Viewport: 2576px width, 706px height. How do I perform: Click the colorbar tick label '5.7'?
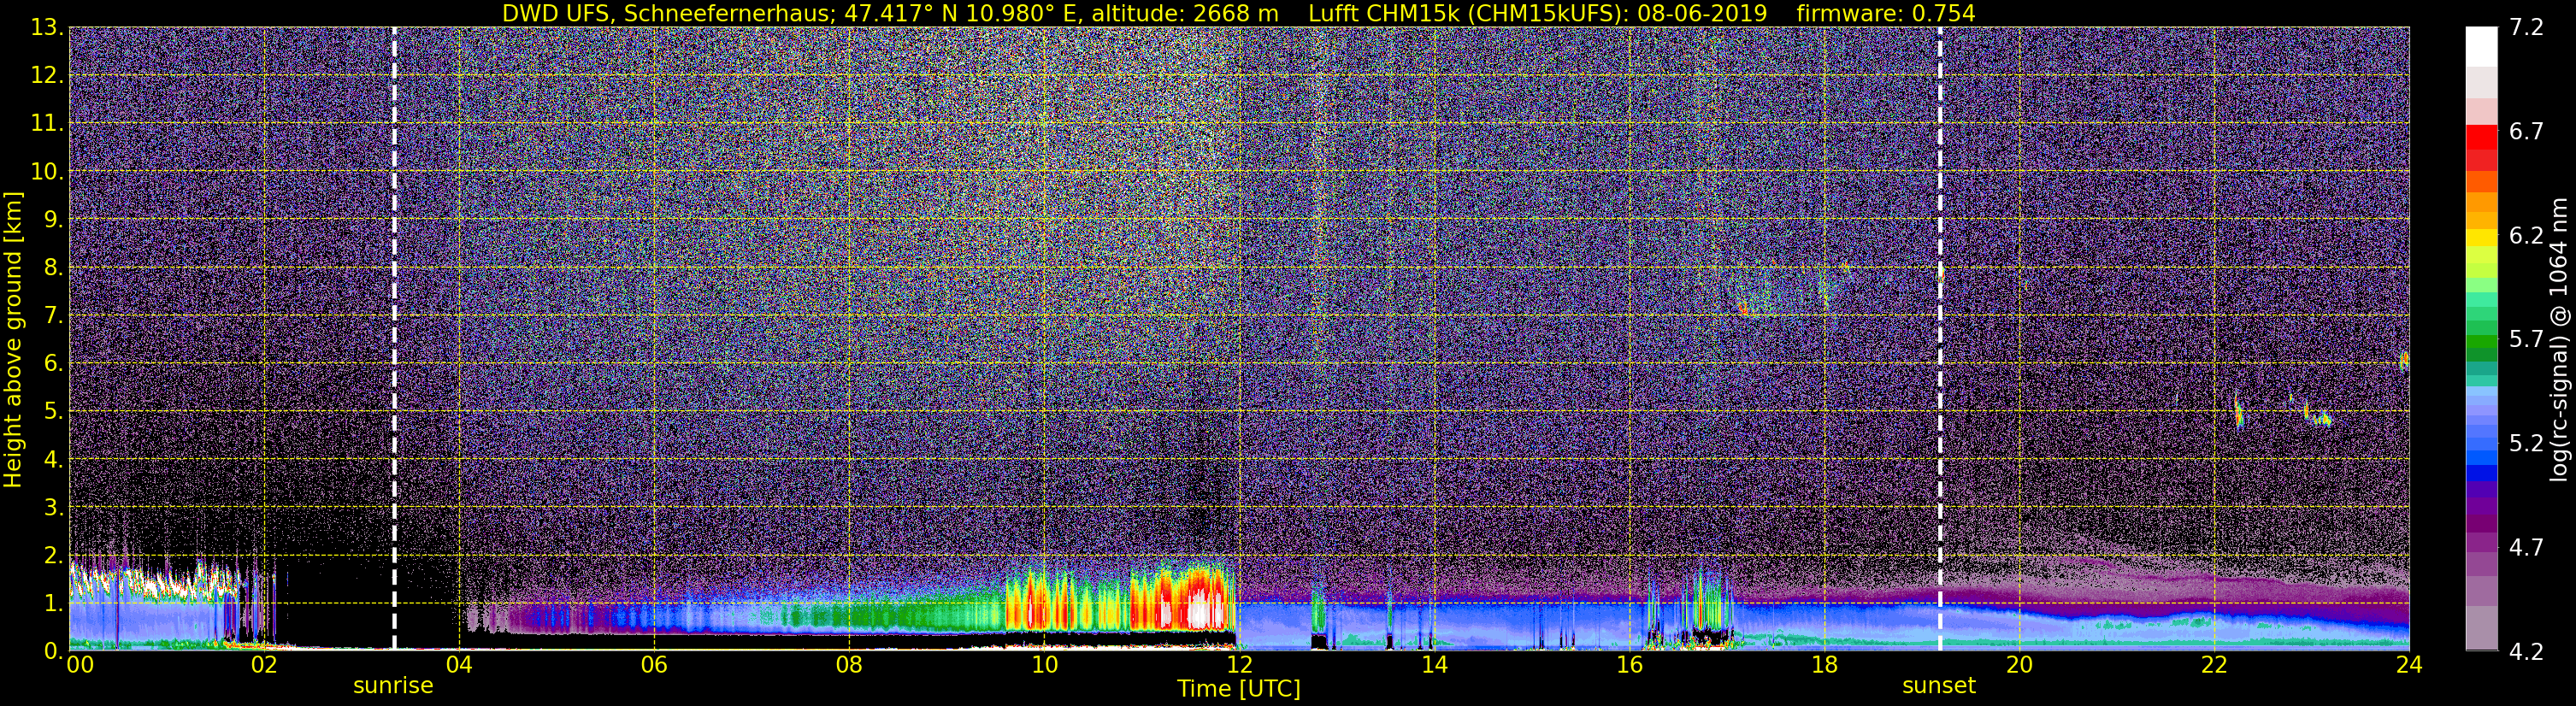click(x=2526, y=339)
